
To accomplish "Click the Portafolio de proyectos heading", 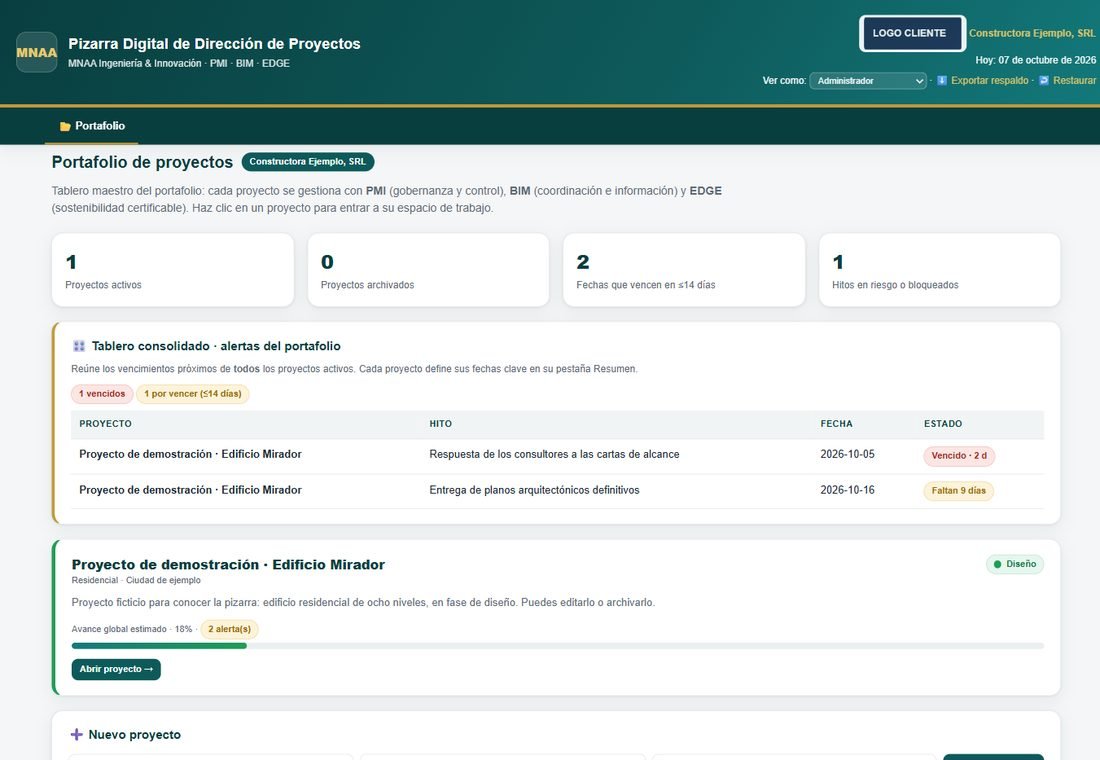I will tap(142, 162).
